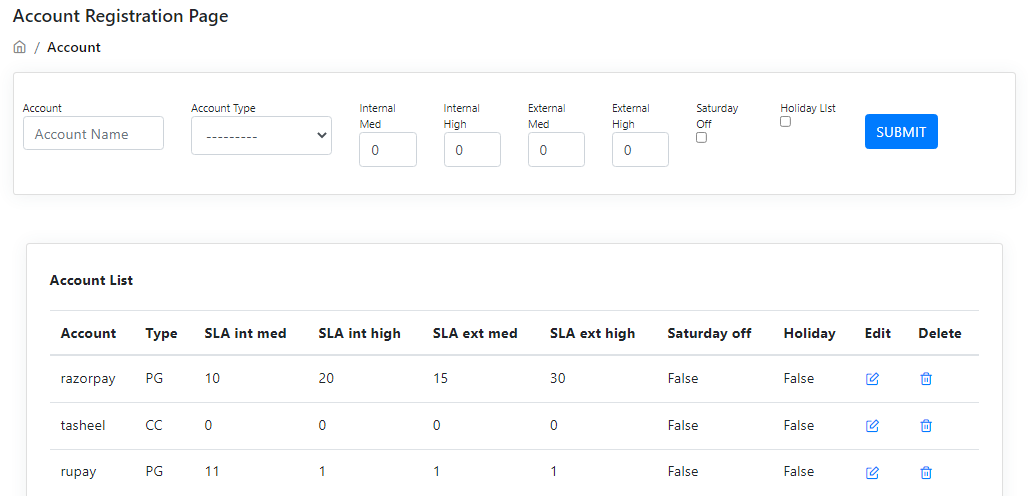Screen dimensions: 1028x496
Task: Edit the tasheel account entry
Action: (872, 426)
